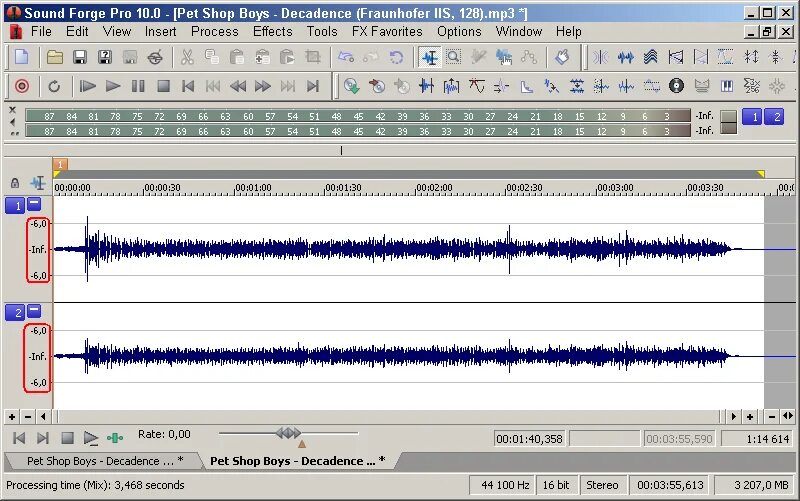
Task: Click Rewind in transport toolbar
Action: click(238, 86)
